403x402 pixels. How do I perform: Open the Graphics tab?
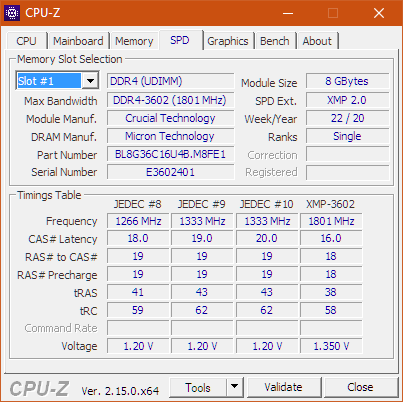click(x=228, y=41)
